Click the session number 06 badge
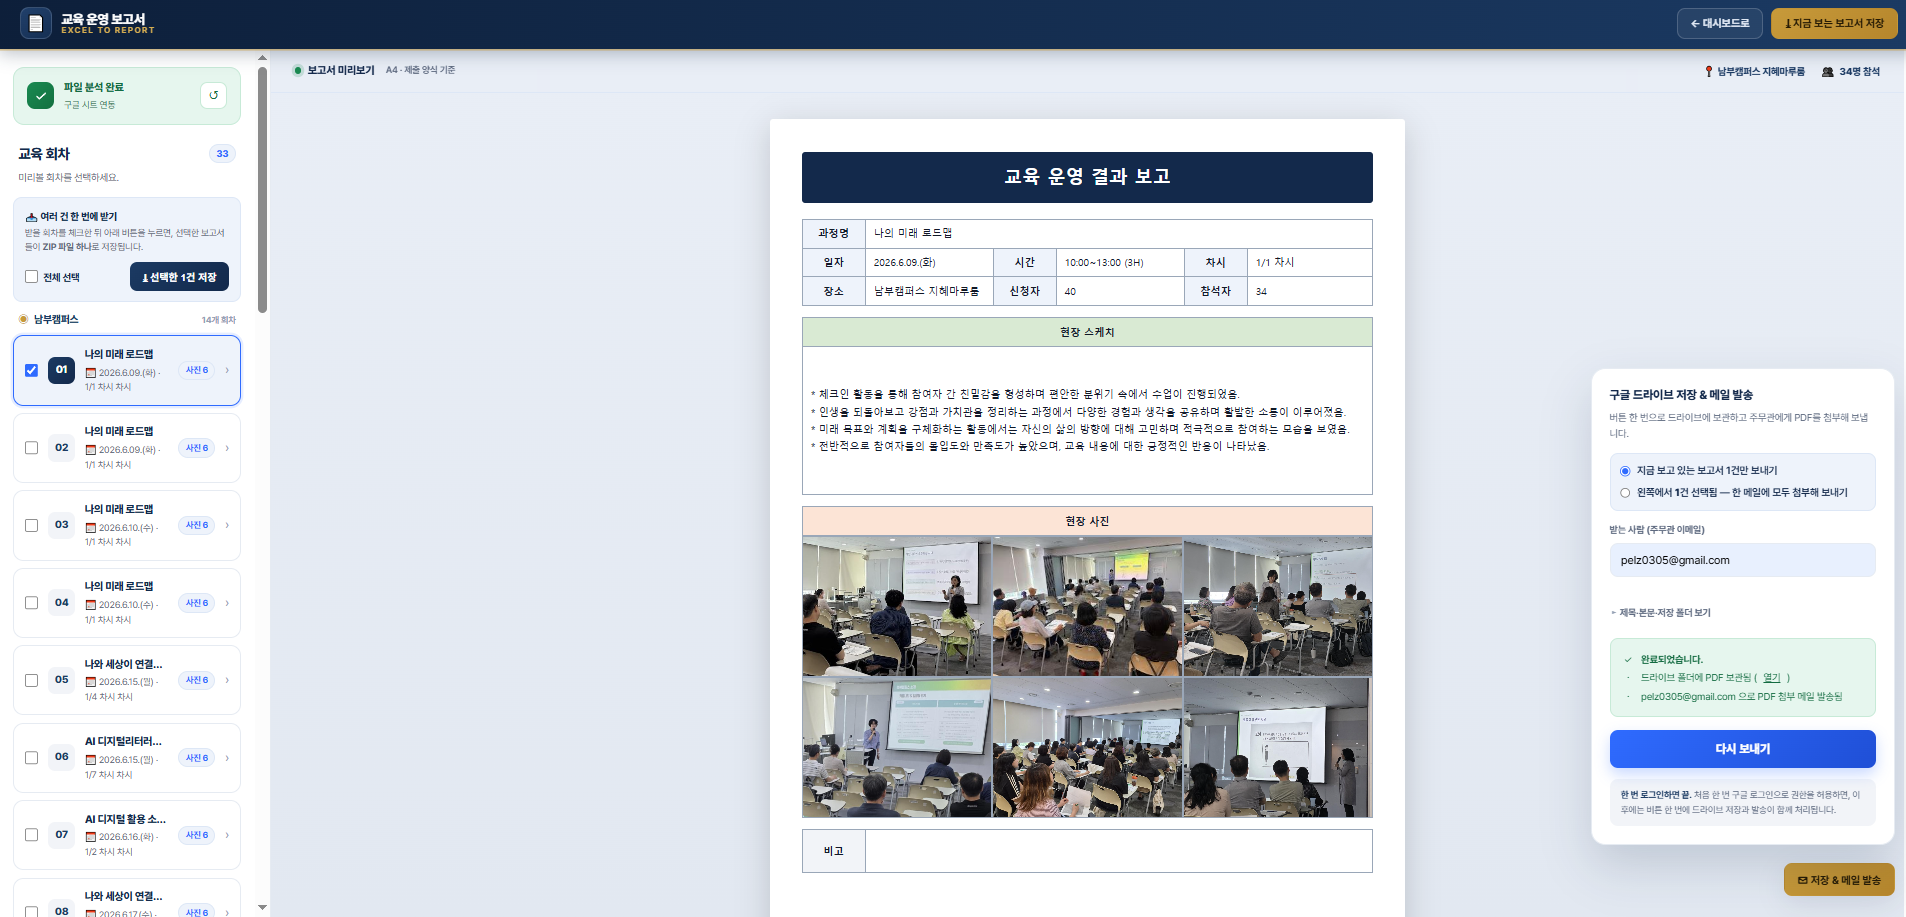 62,757
